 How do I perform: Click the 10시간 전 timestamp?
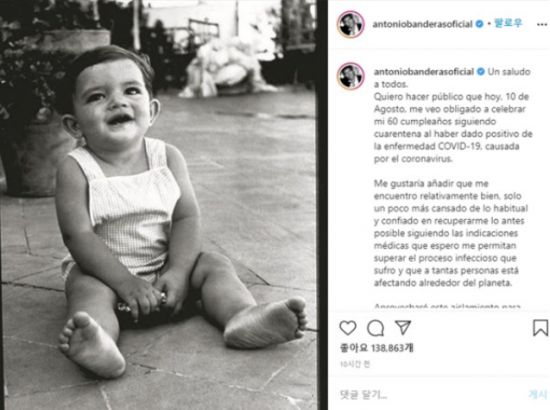[x=355, y=364]
